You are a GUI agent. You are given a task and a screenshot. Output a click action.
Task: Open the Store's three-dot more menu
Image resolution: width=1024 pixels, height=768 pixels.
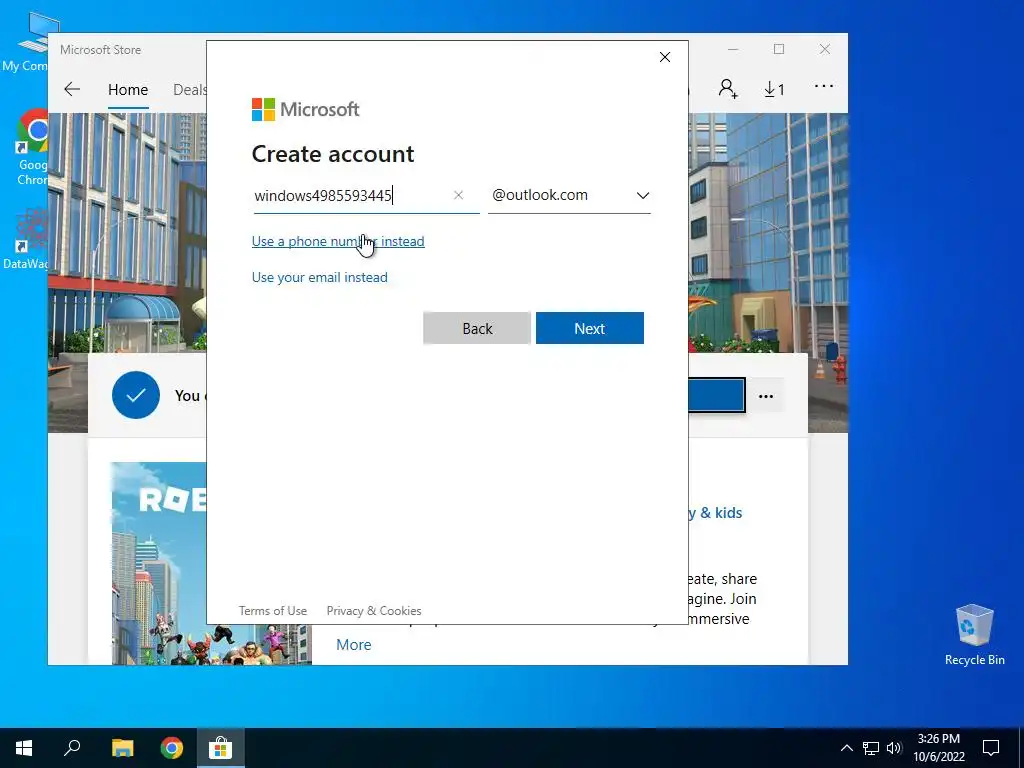pos(824,86)
